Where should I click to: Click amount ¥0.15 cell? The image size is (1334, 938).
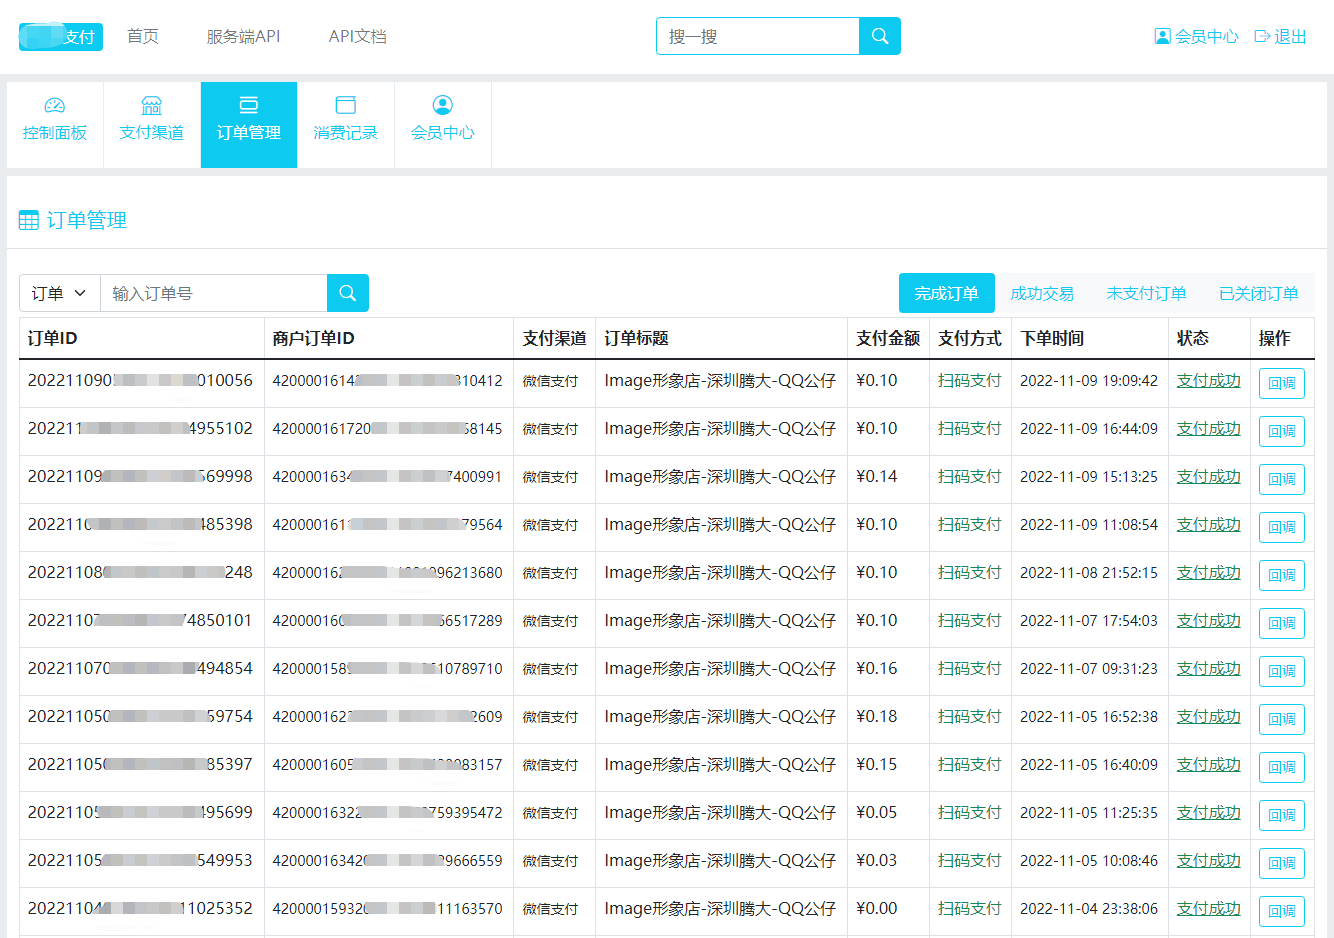(x=877, y=764)
